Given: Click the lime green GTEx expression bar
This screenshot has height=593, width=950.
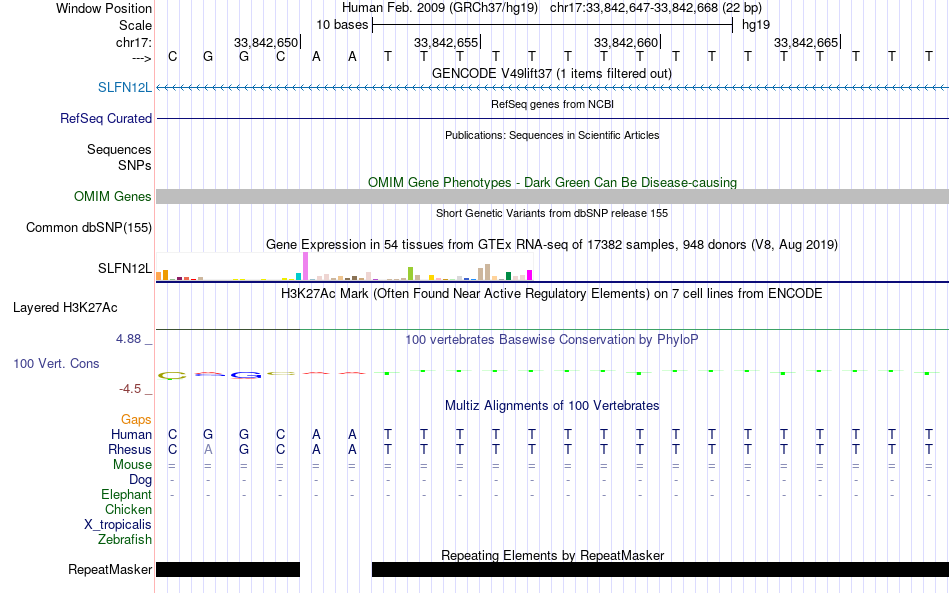Looking at the screenshot, I should tap(410, 273).
